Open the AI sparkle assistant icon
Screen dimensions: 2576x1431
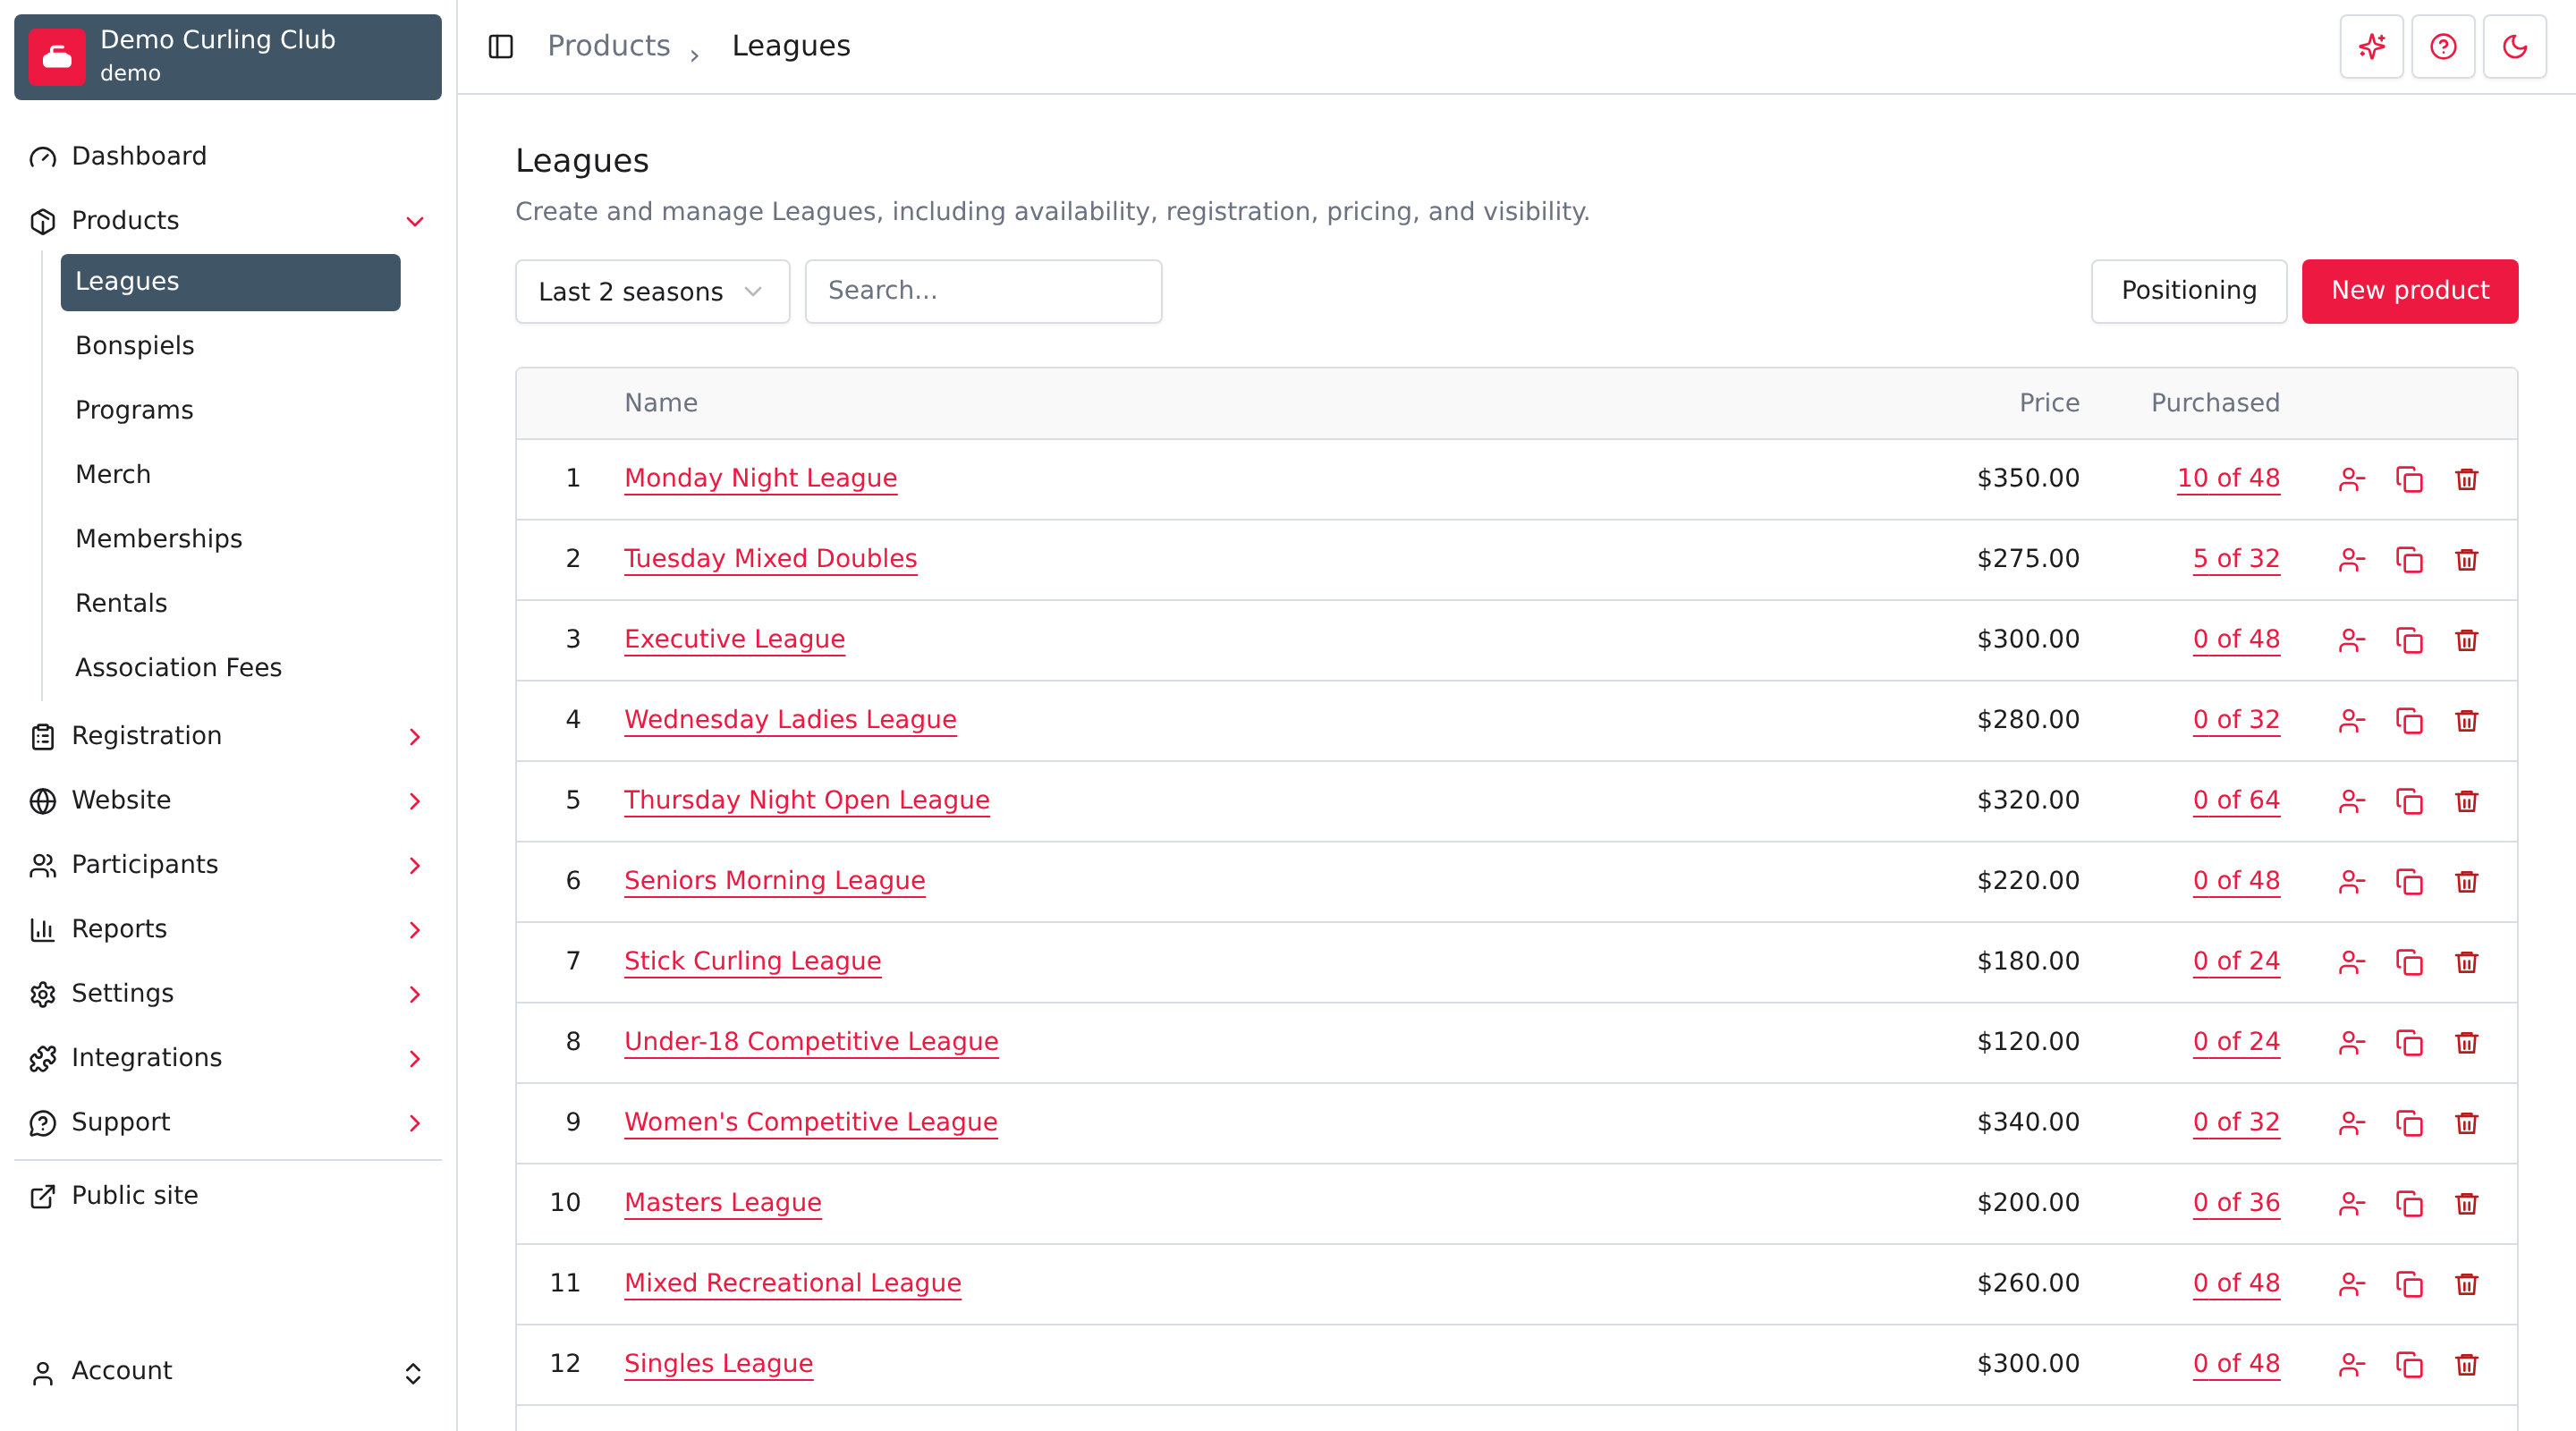pos(2371,46)
